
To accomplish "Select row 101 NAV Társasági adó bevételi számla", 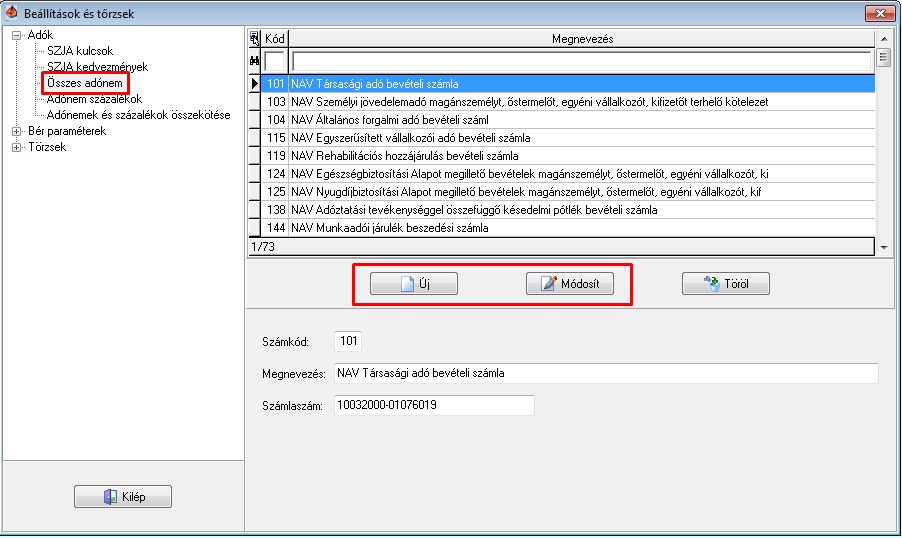I will (x=568, y=84).
